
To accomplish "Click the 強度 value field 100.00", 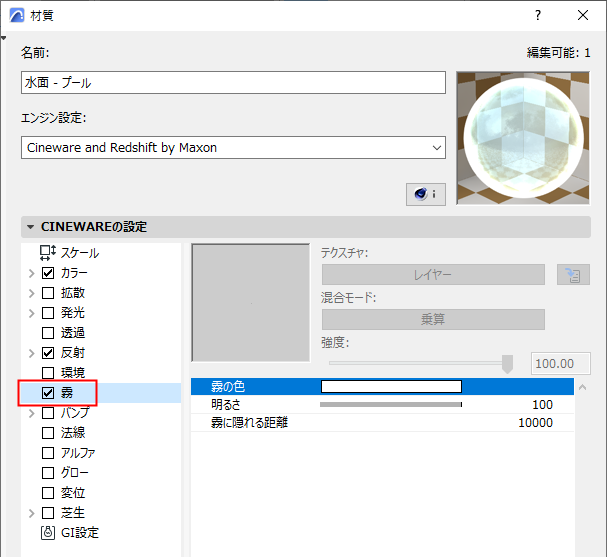I will (561, 363).
